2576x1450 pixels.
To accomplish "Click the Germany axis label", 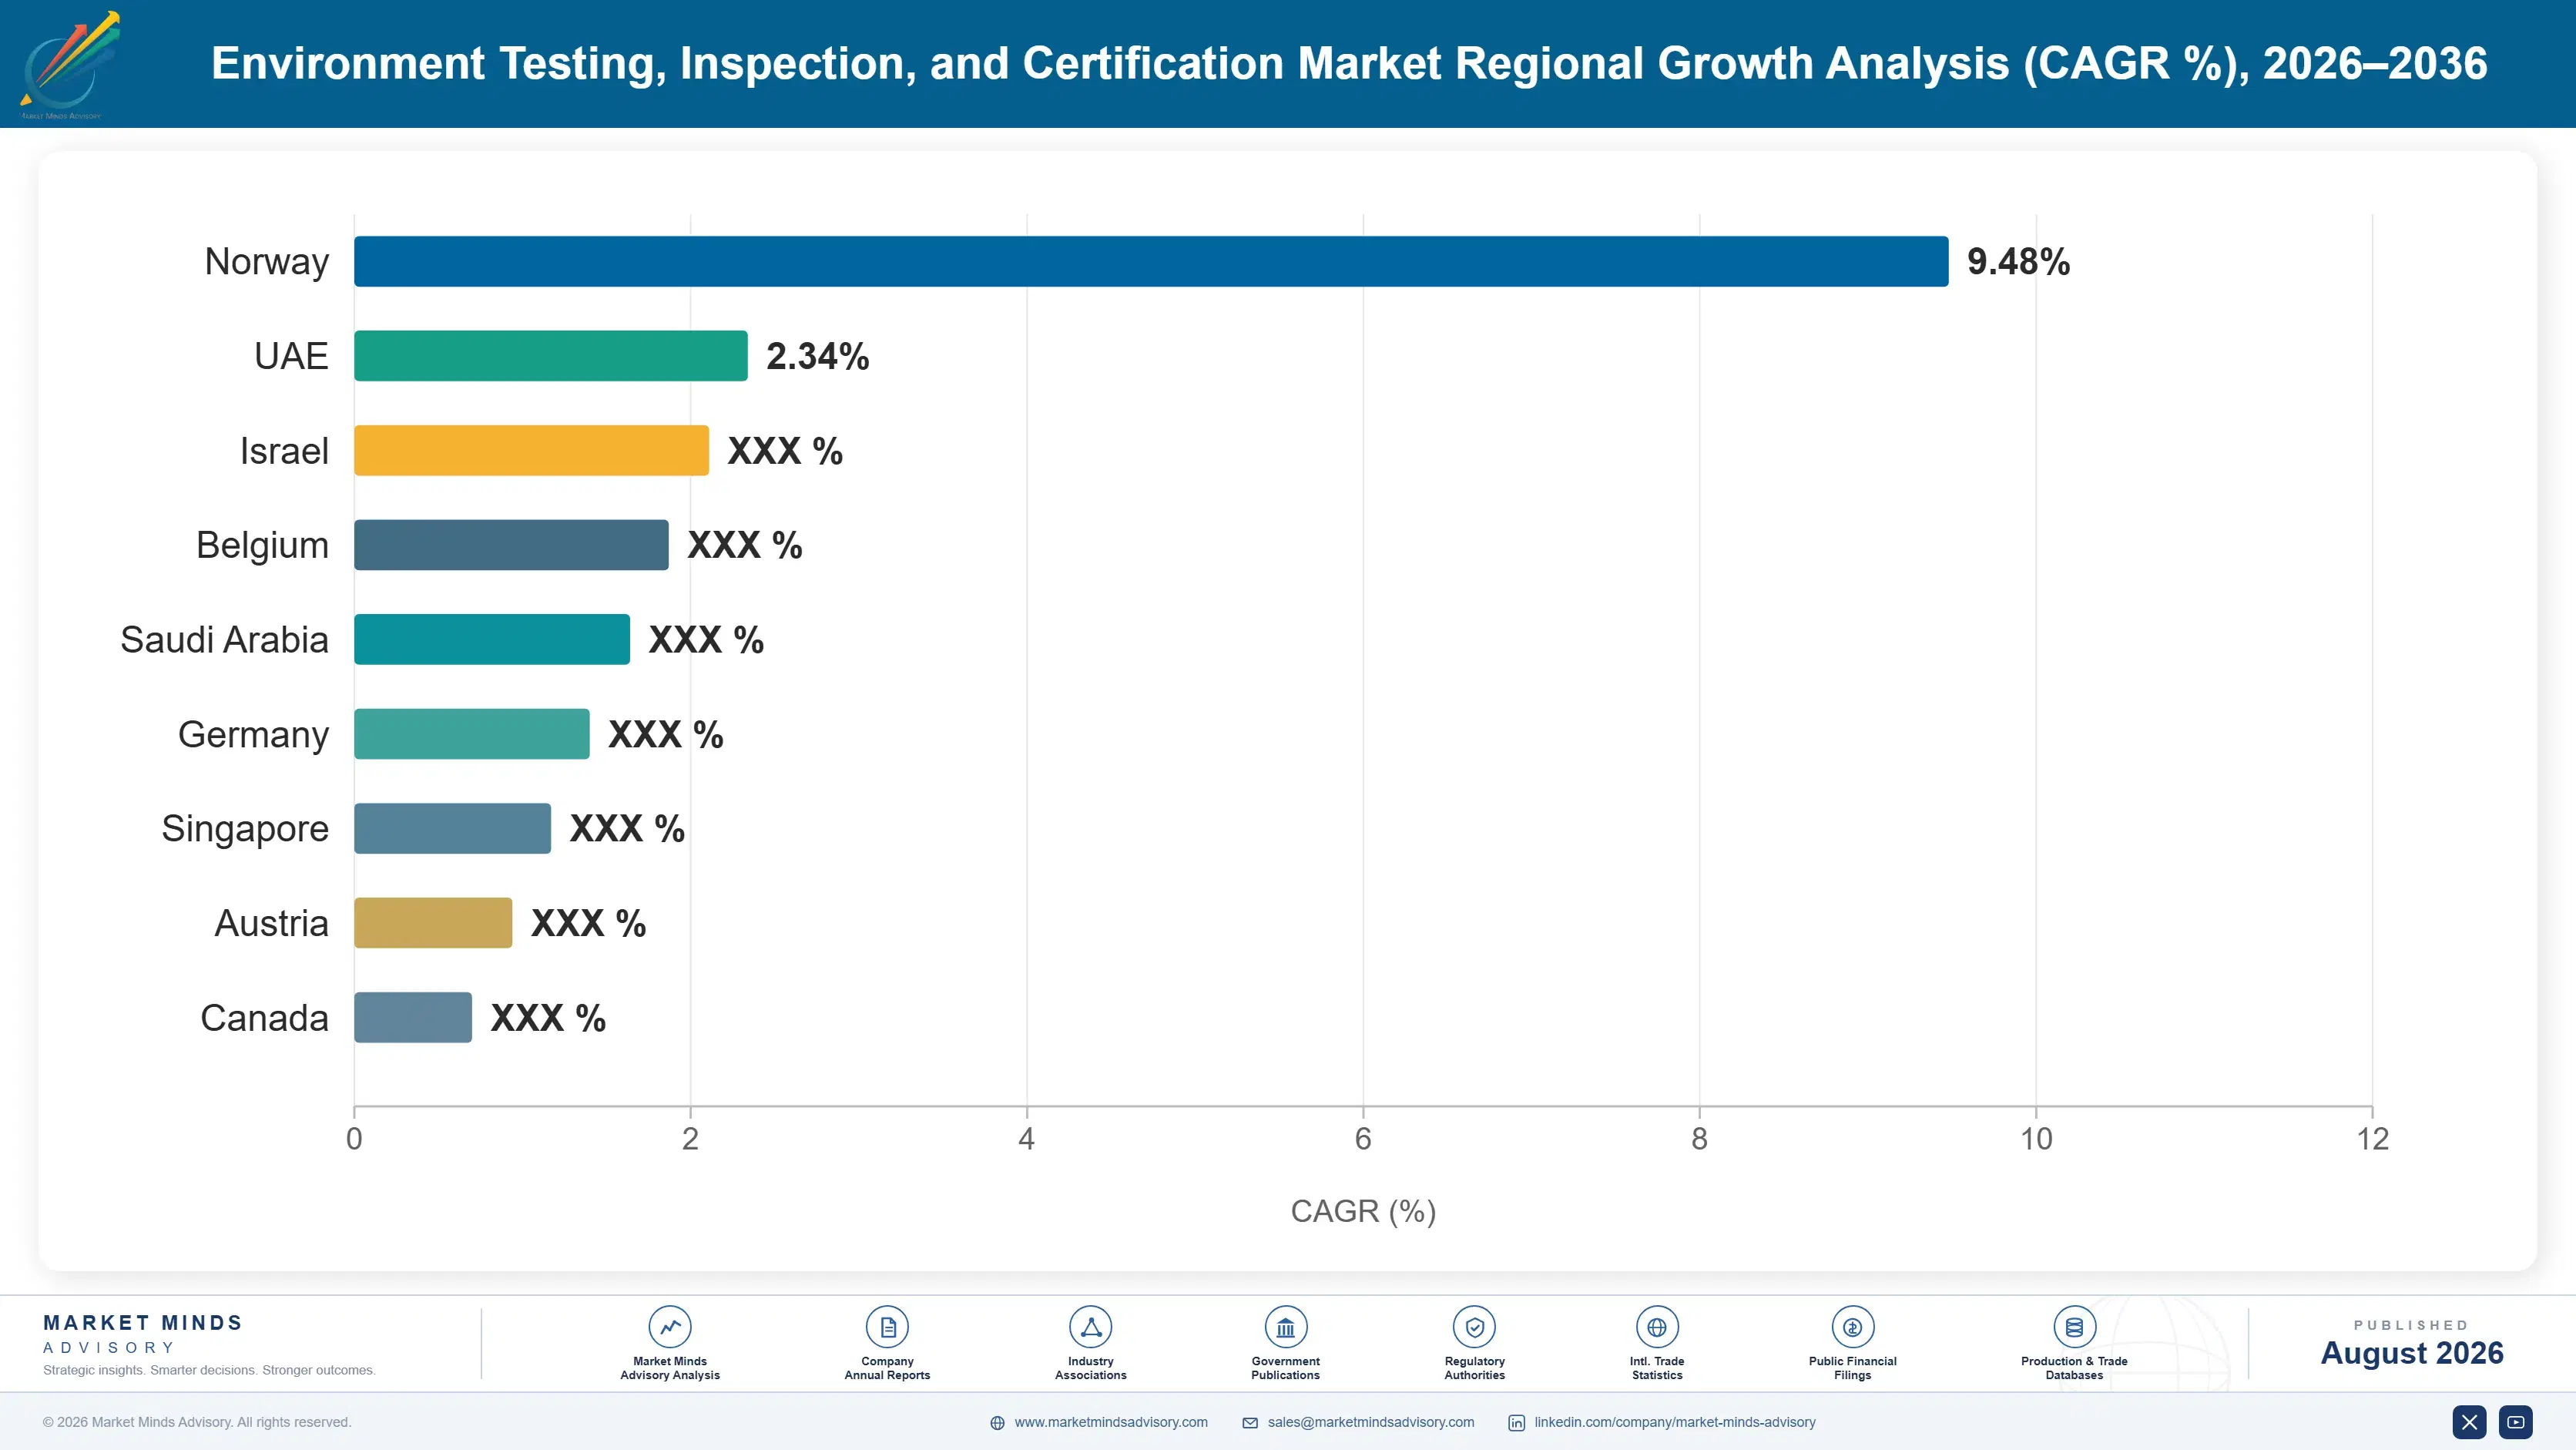I will [x=253, y=735].
